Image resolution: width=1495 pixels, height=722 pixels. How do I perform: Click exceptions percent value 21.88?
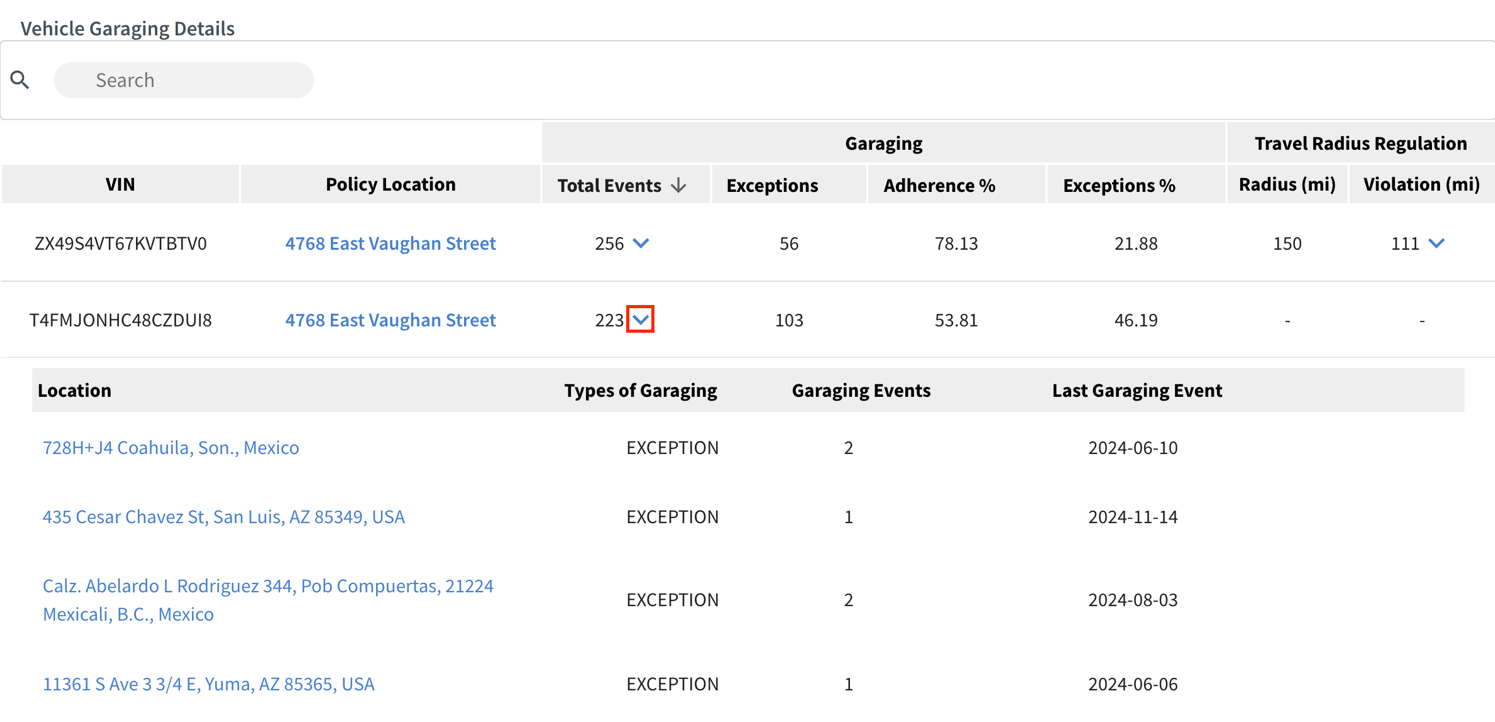pyautogui.click(x=1136, y=243)
